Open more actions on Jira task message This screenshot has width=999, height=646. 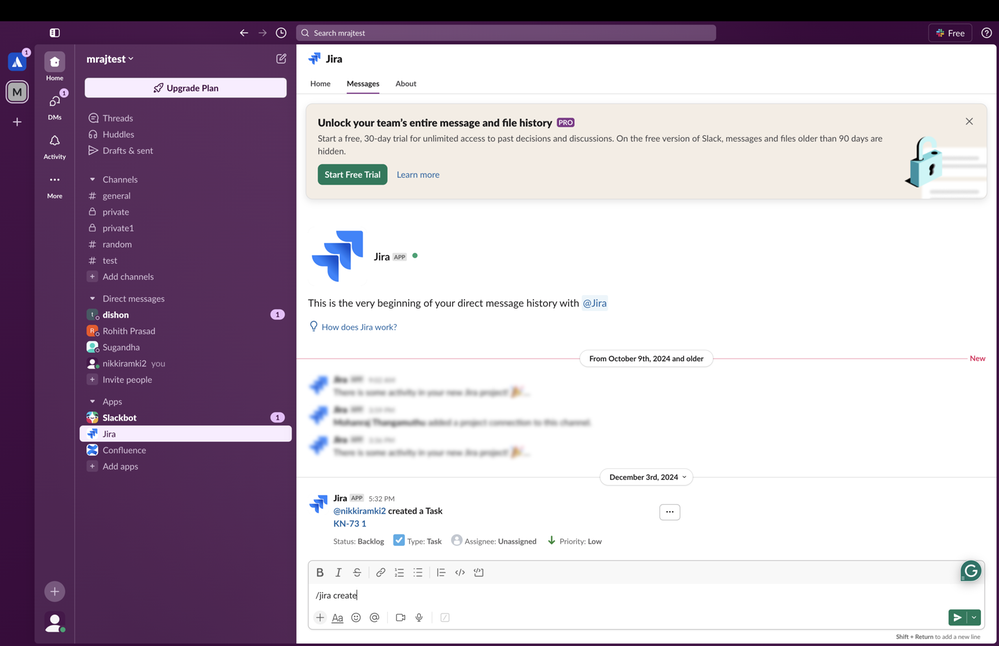tap(670, 512)
